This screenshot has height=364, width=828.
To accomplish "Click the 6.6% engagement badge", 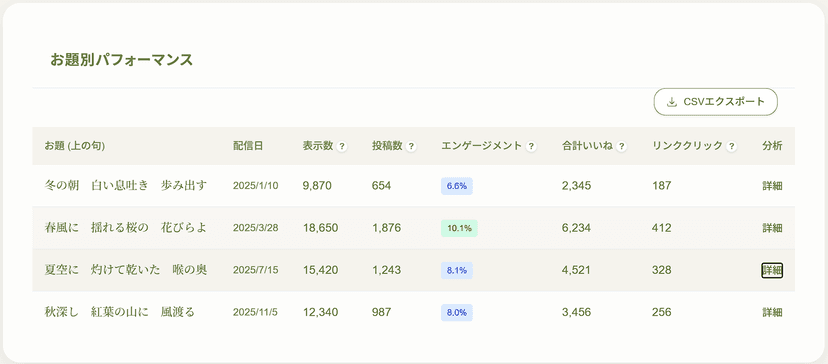I will pyautogui.click(x=457, y=186).
